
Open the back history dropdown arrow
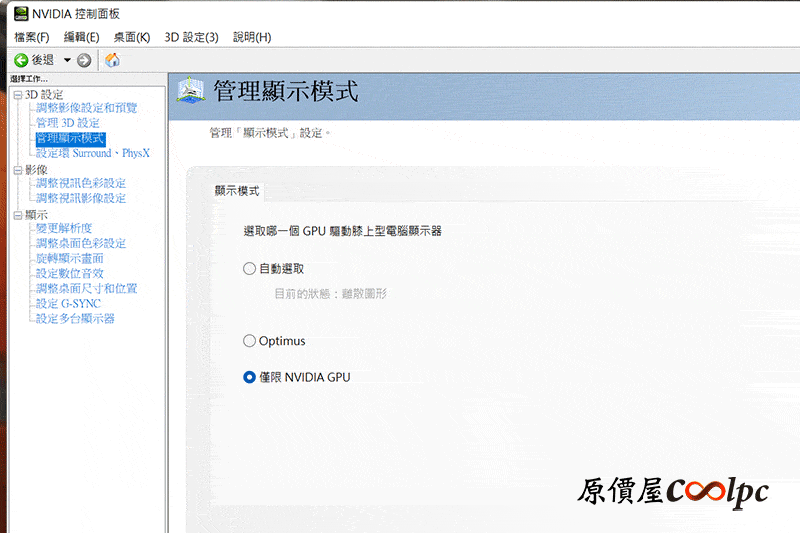[67, 60]
